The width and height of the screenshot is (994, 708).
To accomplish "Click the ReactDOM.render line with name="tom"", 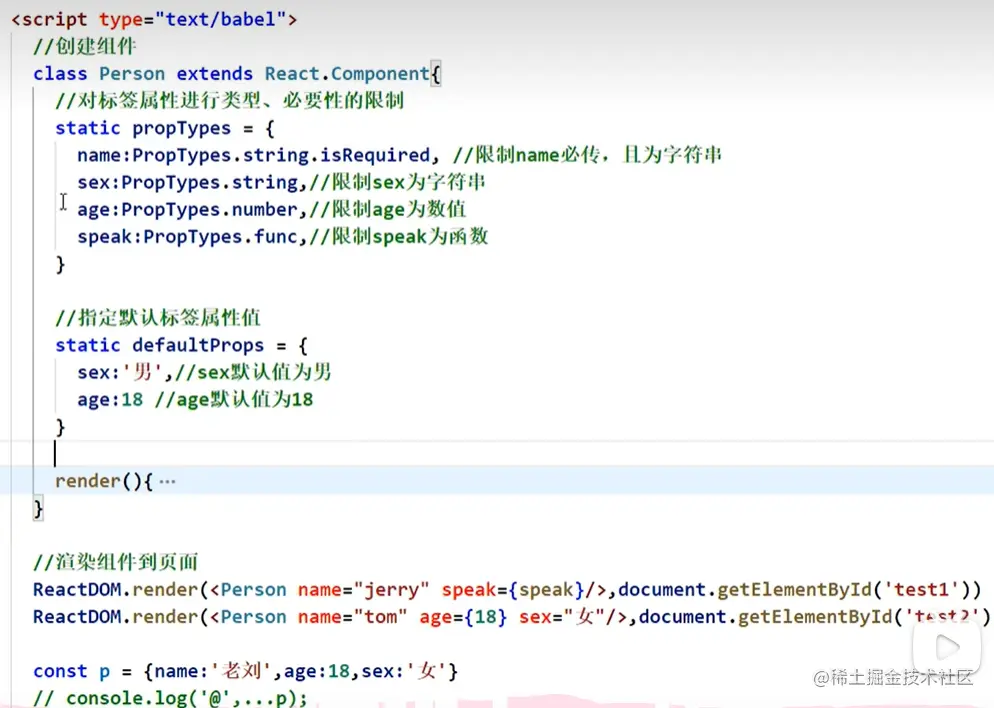I will point(512,617).
